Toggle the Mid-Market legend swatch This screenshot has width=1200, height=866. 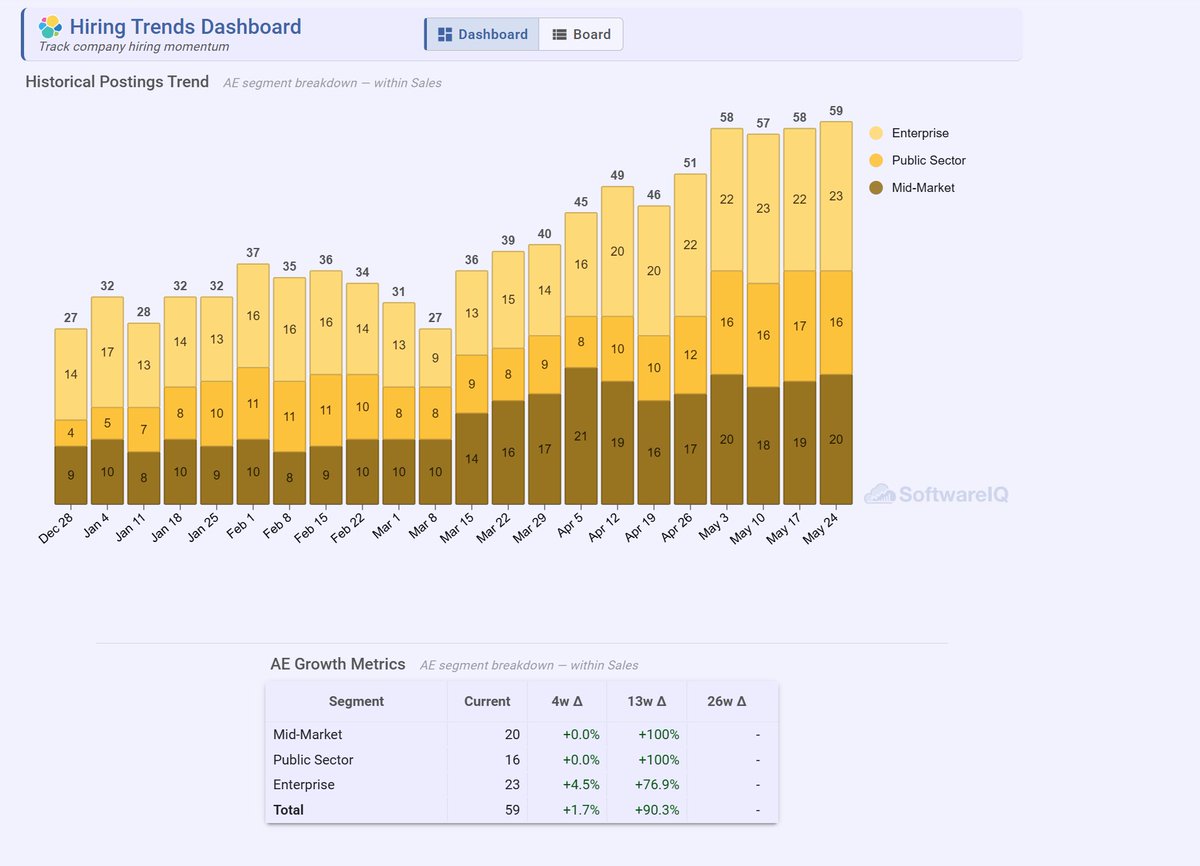pyautogui.click(x=876, y=187)
